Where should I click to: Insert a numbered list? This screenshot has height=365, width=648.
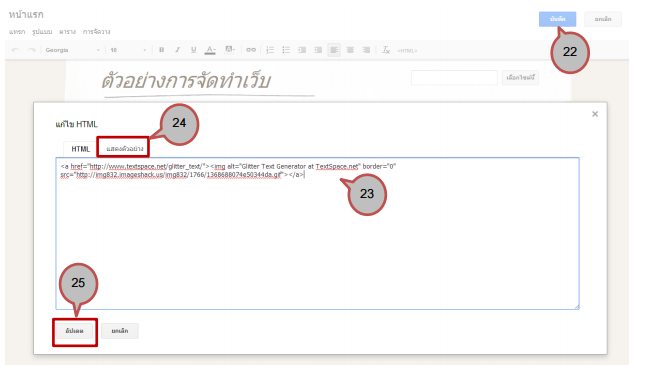(x=270, y=50)
